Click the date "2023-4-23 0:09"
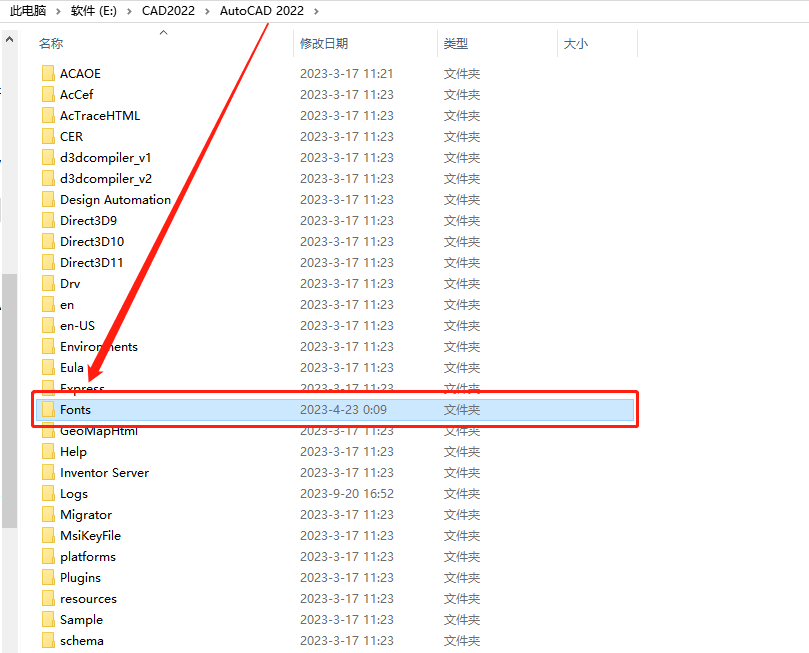The width and height of the screenshot is (809, 653). pyautogui.click(x=343, y=410)
